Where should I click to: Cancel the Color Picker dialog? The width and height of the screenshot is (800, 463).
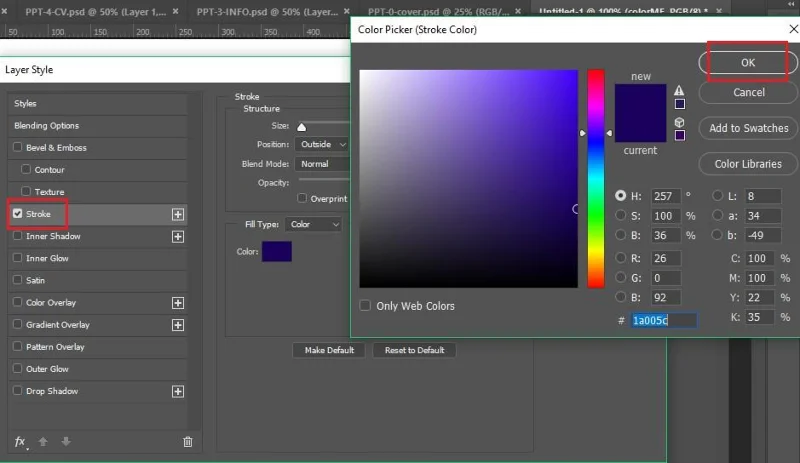pos(747,92)
